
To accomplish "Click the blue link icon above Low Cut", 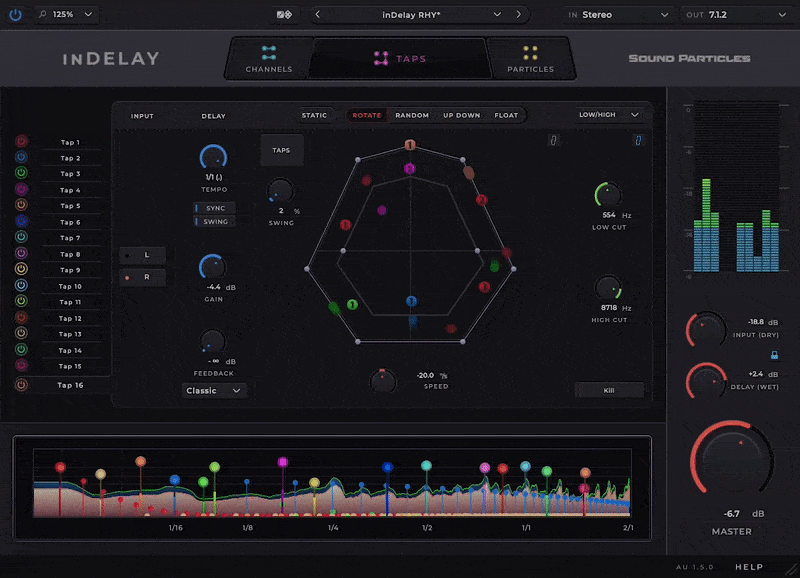I will 638,140.
